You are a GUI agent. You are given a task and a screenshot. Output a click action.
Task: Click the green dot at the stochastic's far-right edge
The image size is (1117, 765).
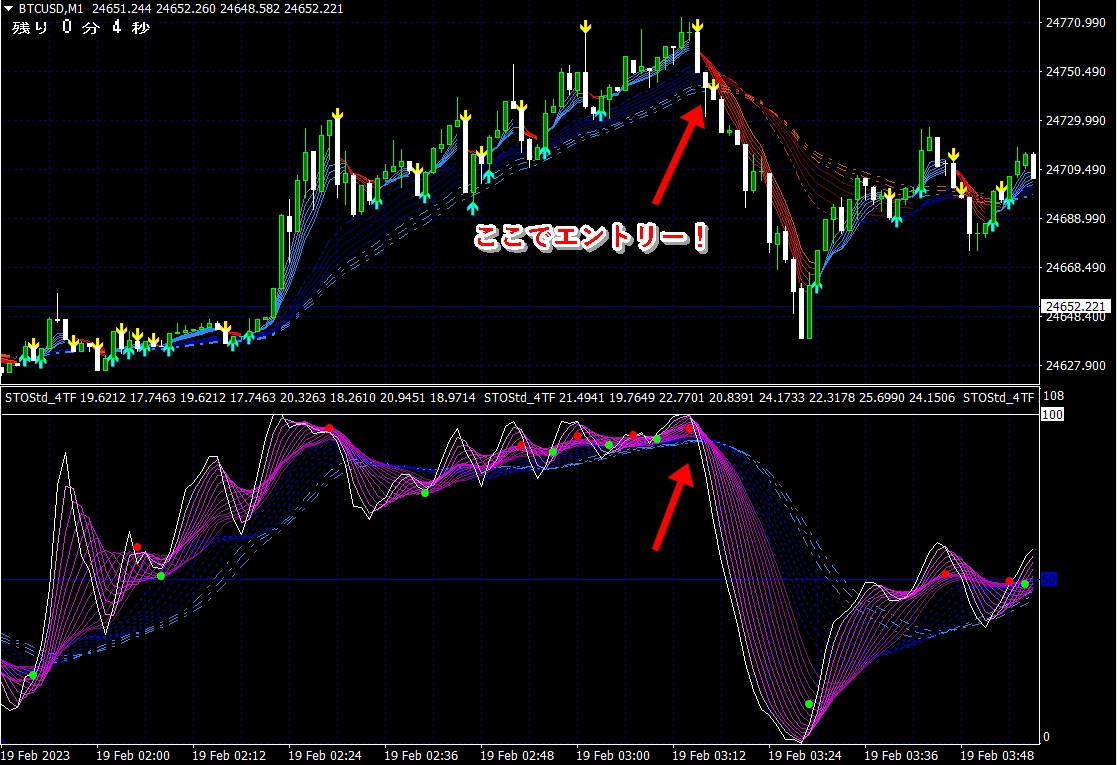1025,584
